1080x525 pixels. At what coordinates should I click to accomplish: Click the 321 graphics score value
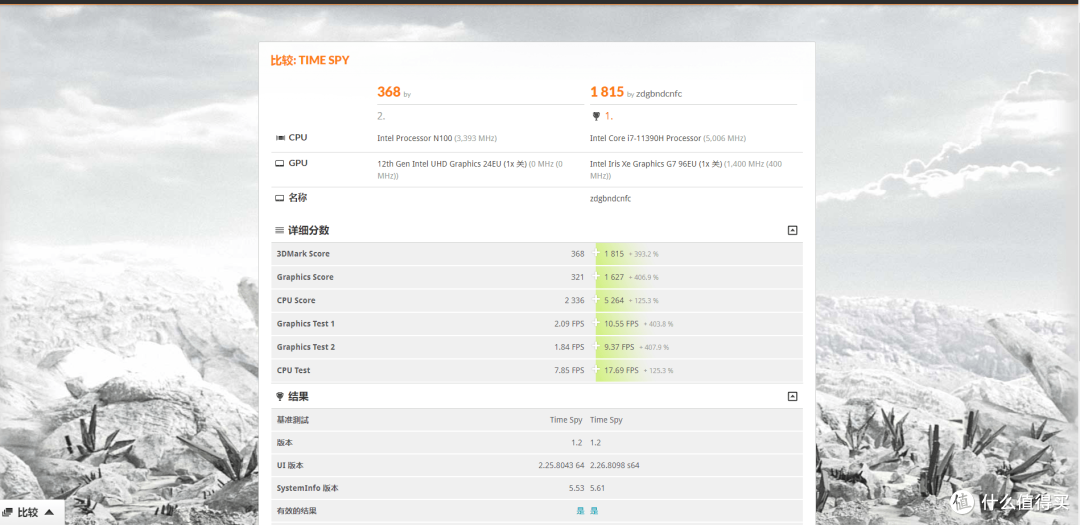click(577, 277)
